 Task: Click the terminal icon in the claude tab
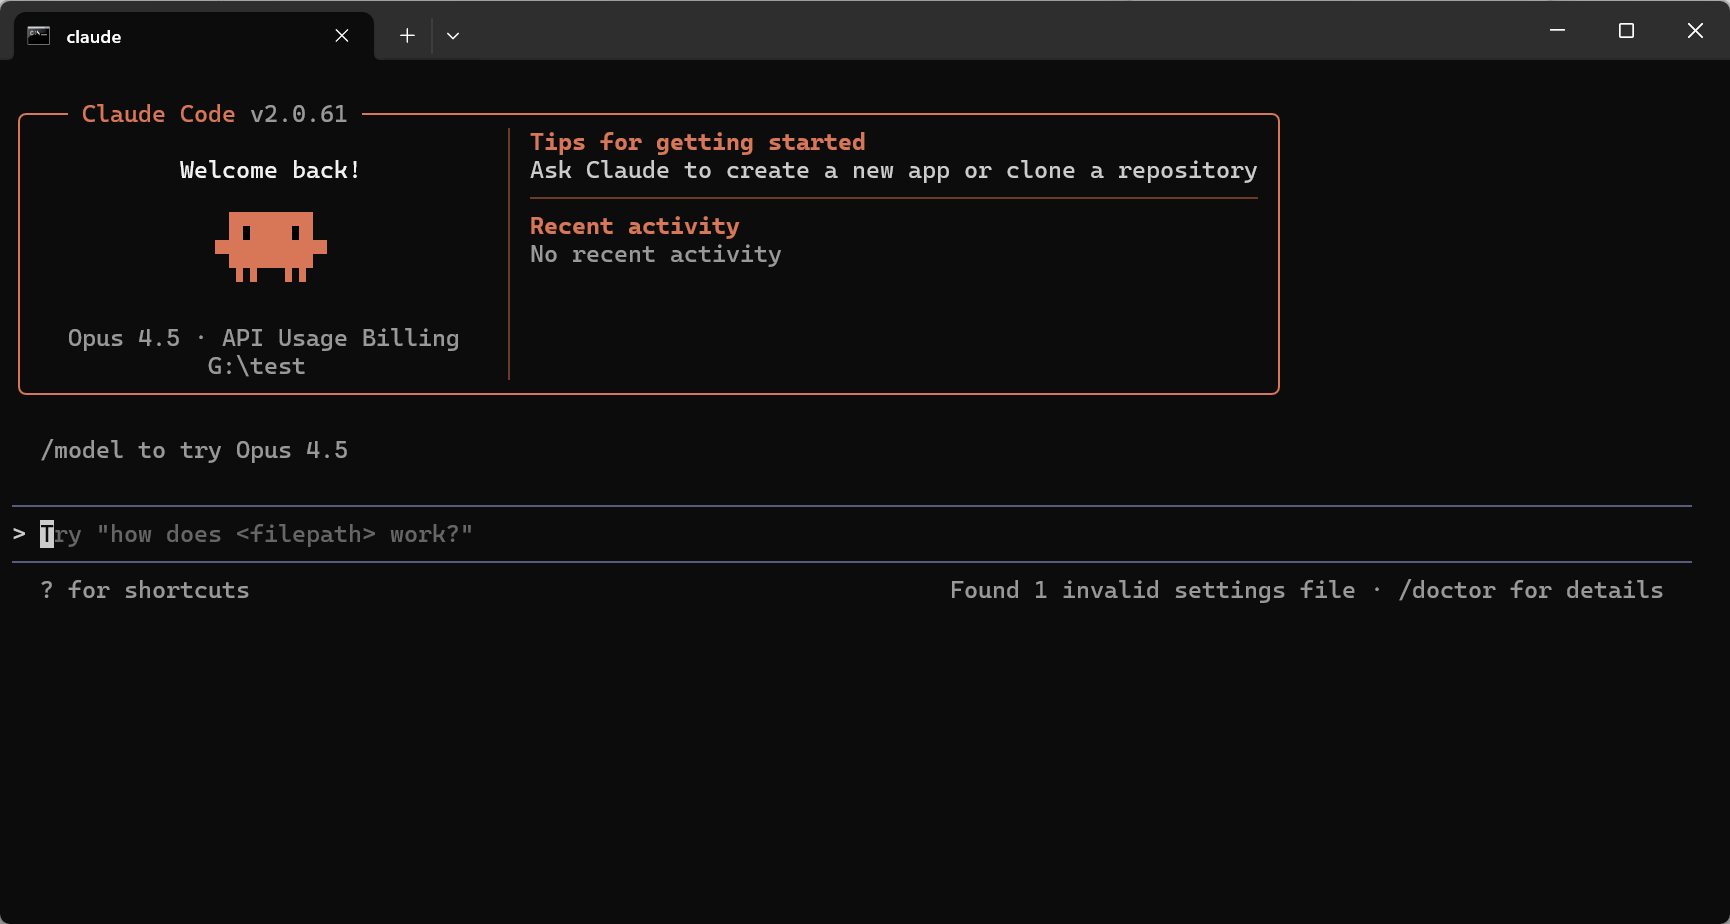[39, 36]
